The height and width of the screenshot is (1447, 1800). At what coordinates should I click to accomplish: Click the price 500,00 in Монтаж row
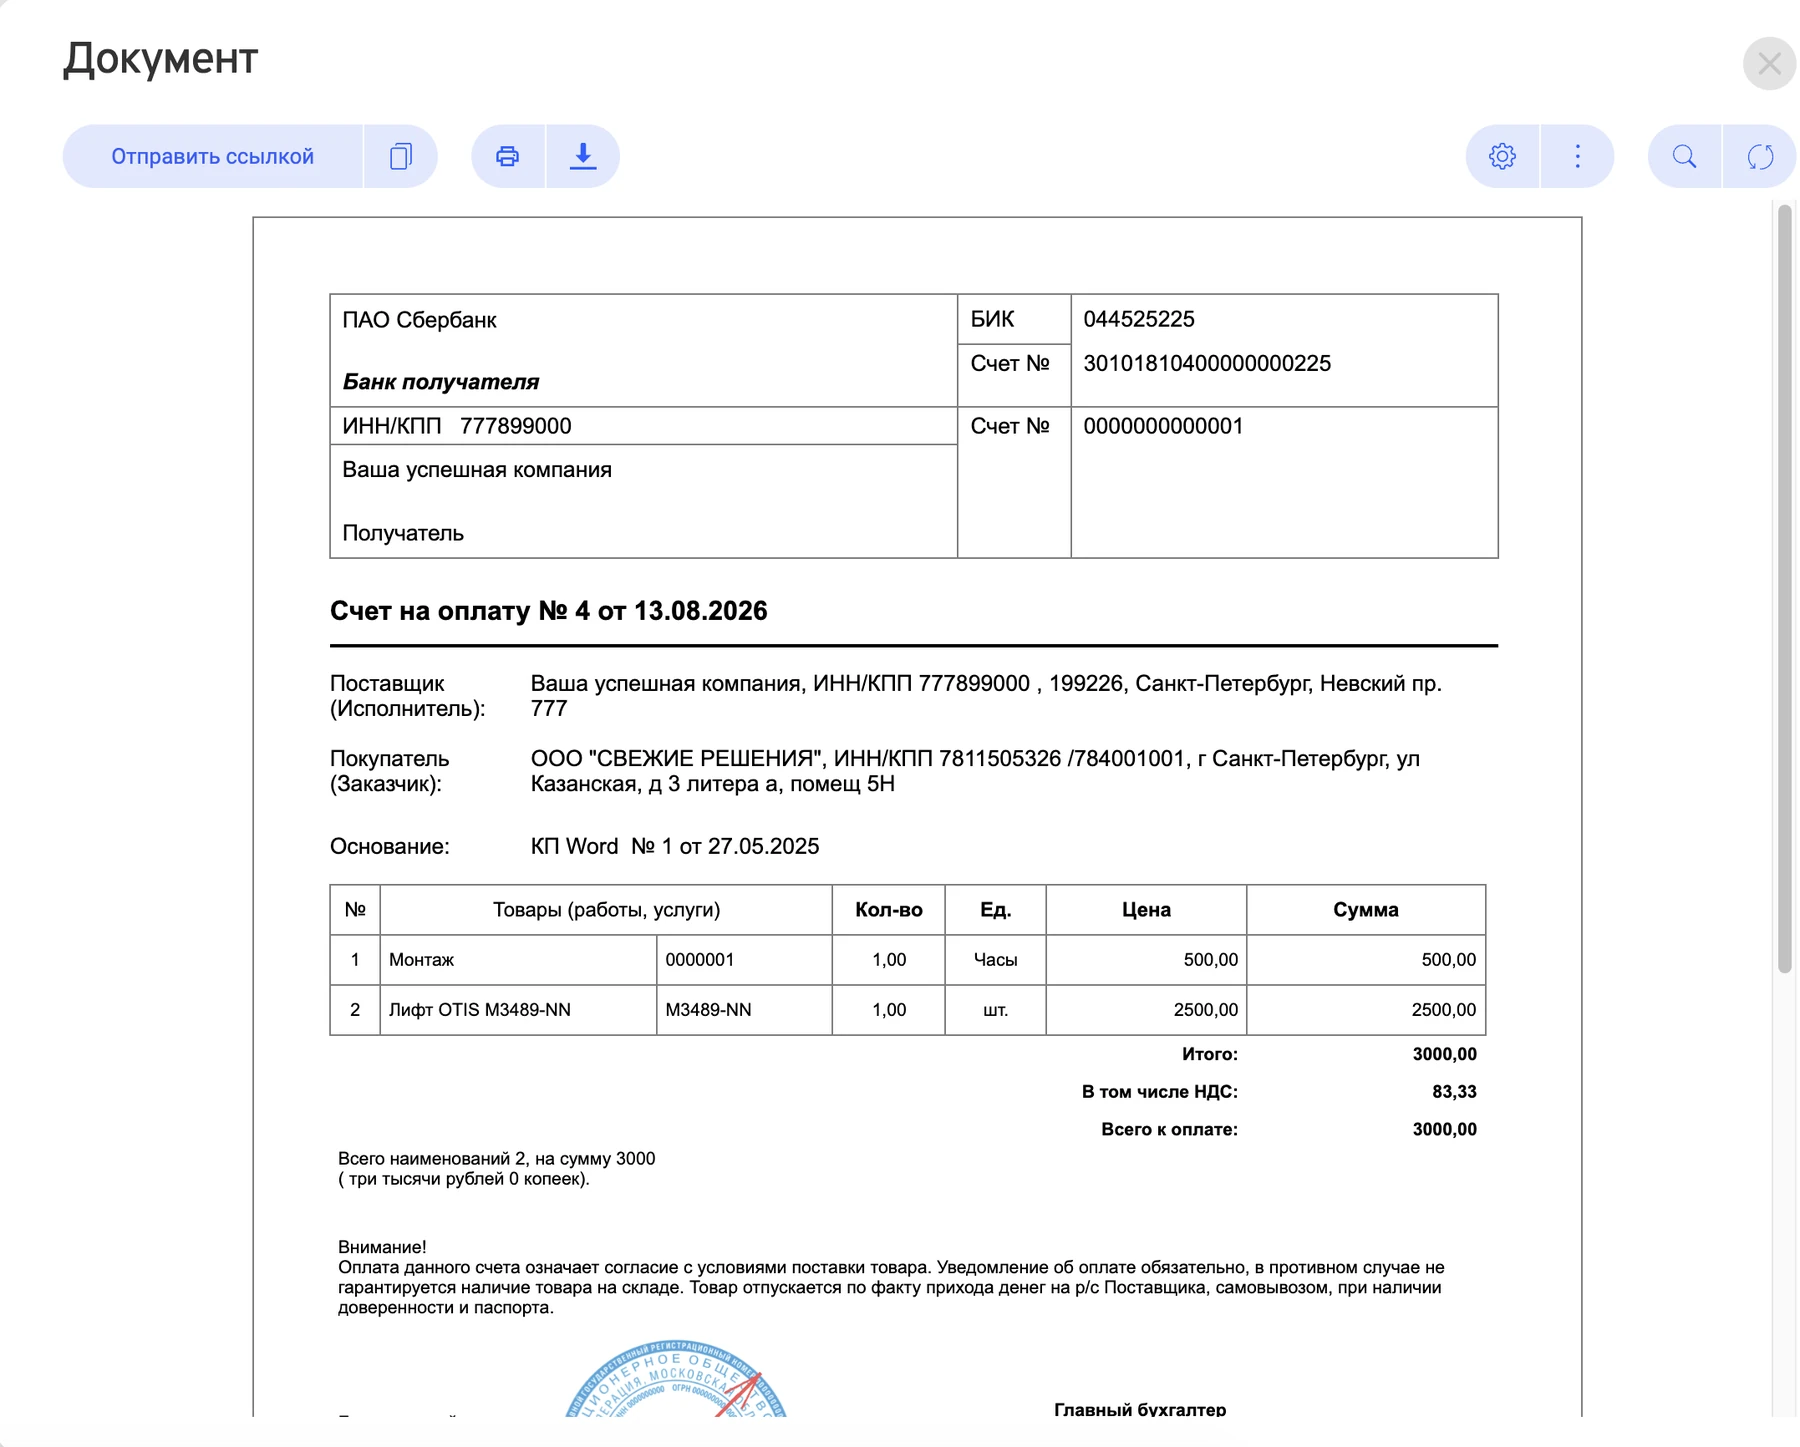tap(1210, 960)
